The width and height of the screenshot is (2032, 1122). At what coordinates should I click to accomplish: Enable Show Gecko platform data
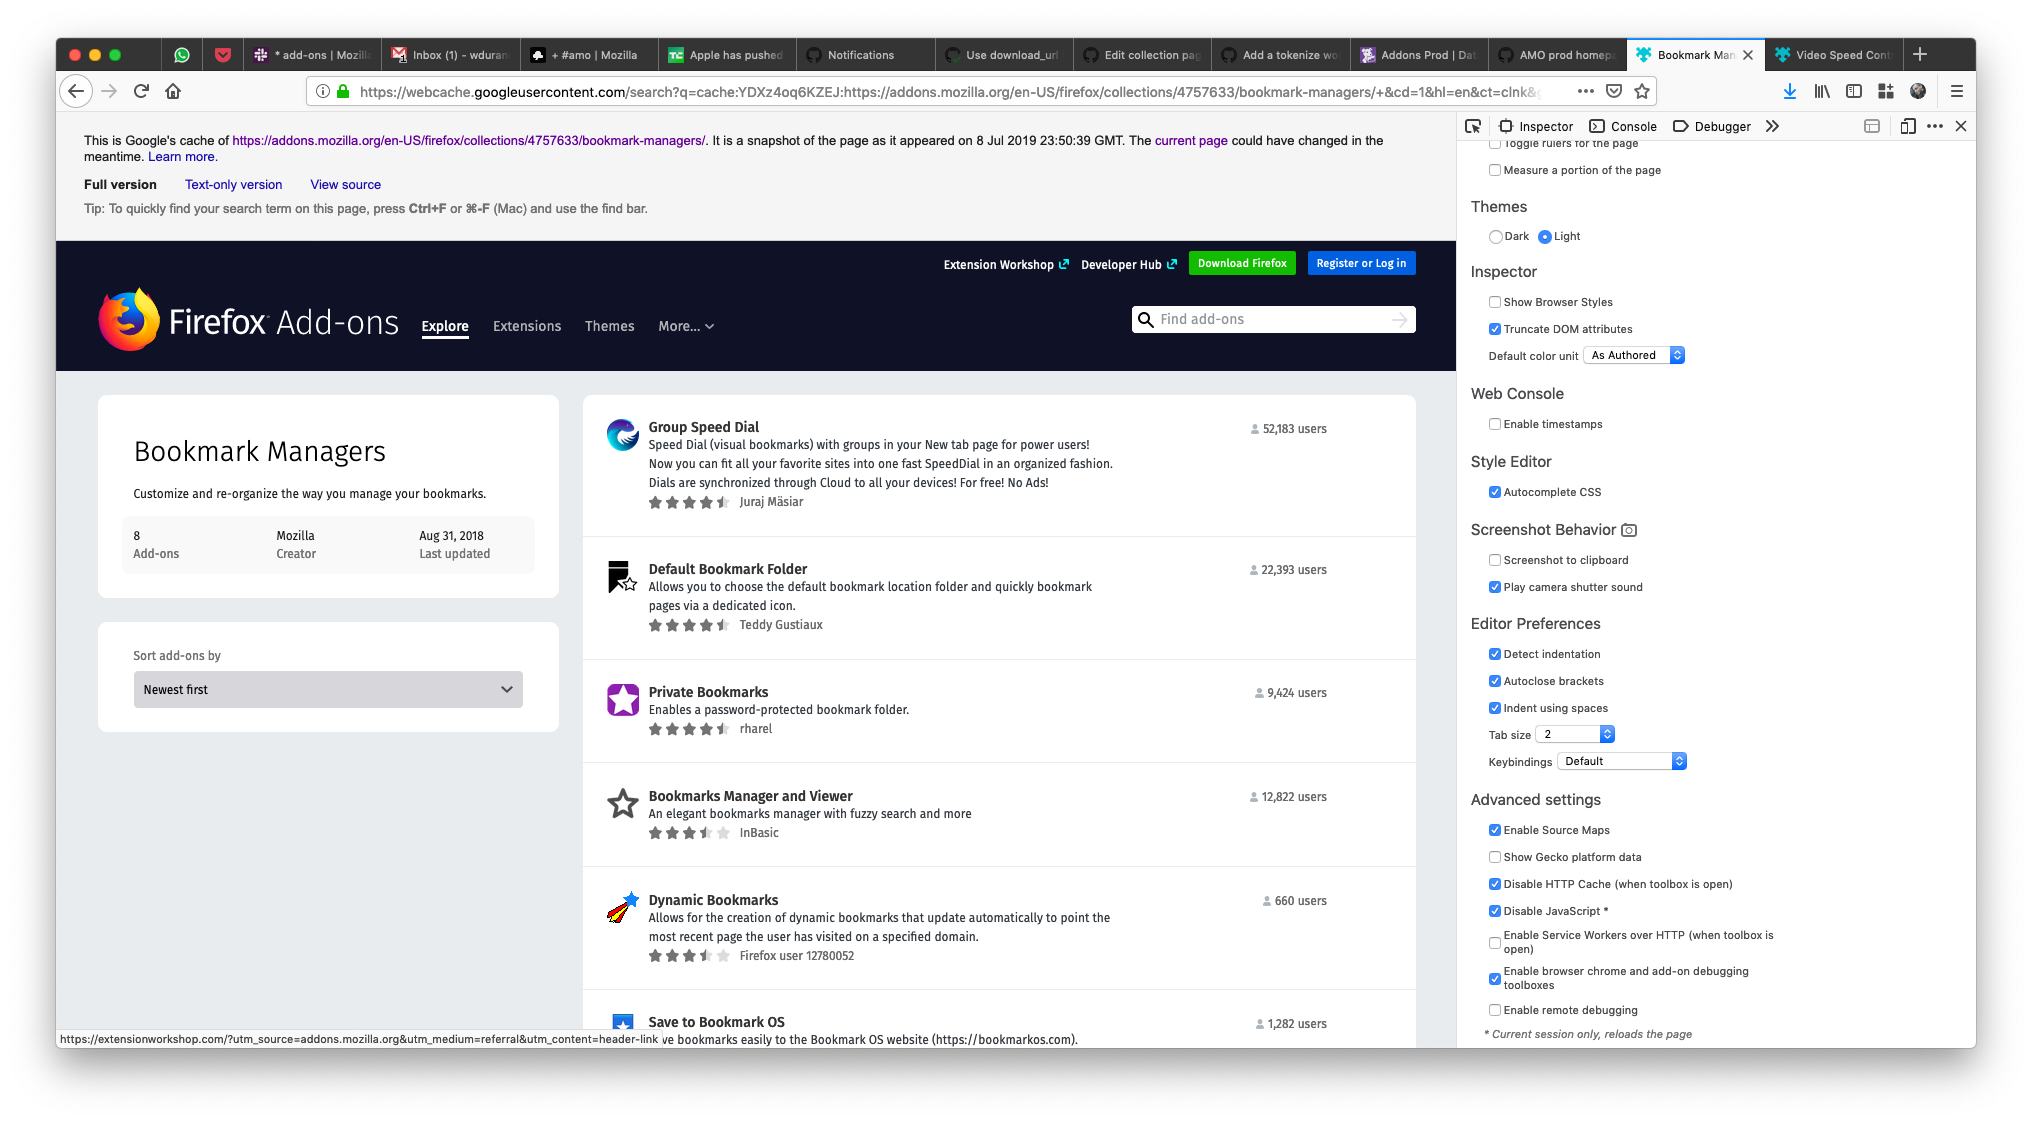pyautogui.click(x=1495, y=857)
